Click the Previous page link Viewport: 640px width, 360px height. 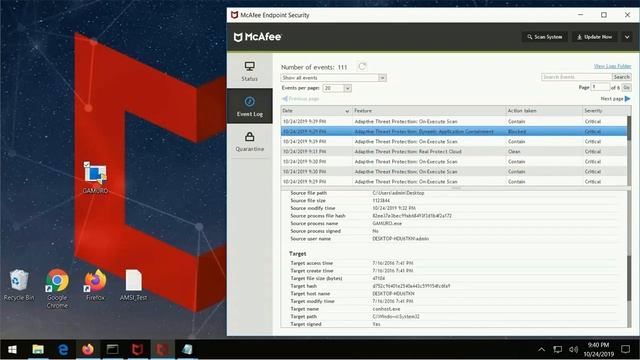300,99
